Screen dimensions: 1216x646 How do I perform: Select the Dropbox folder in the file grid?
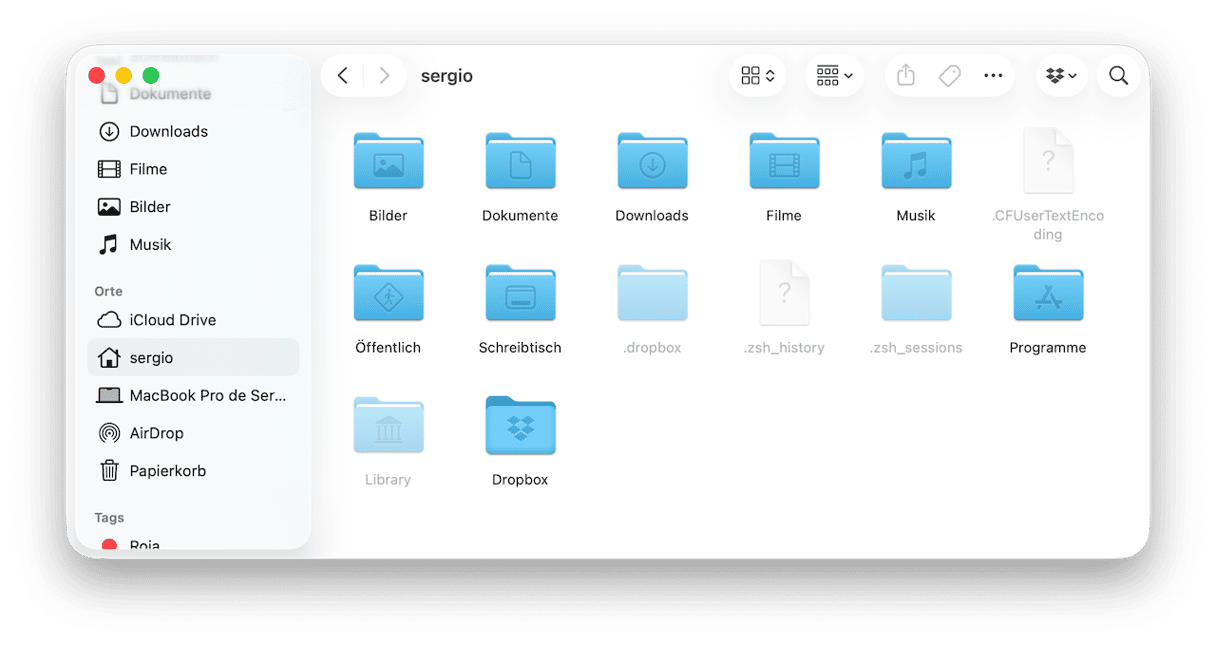[520, 425]
